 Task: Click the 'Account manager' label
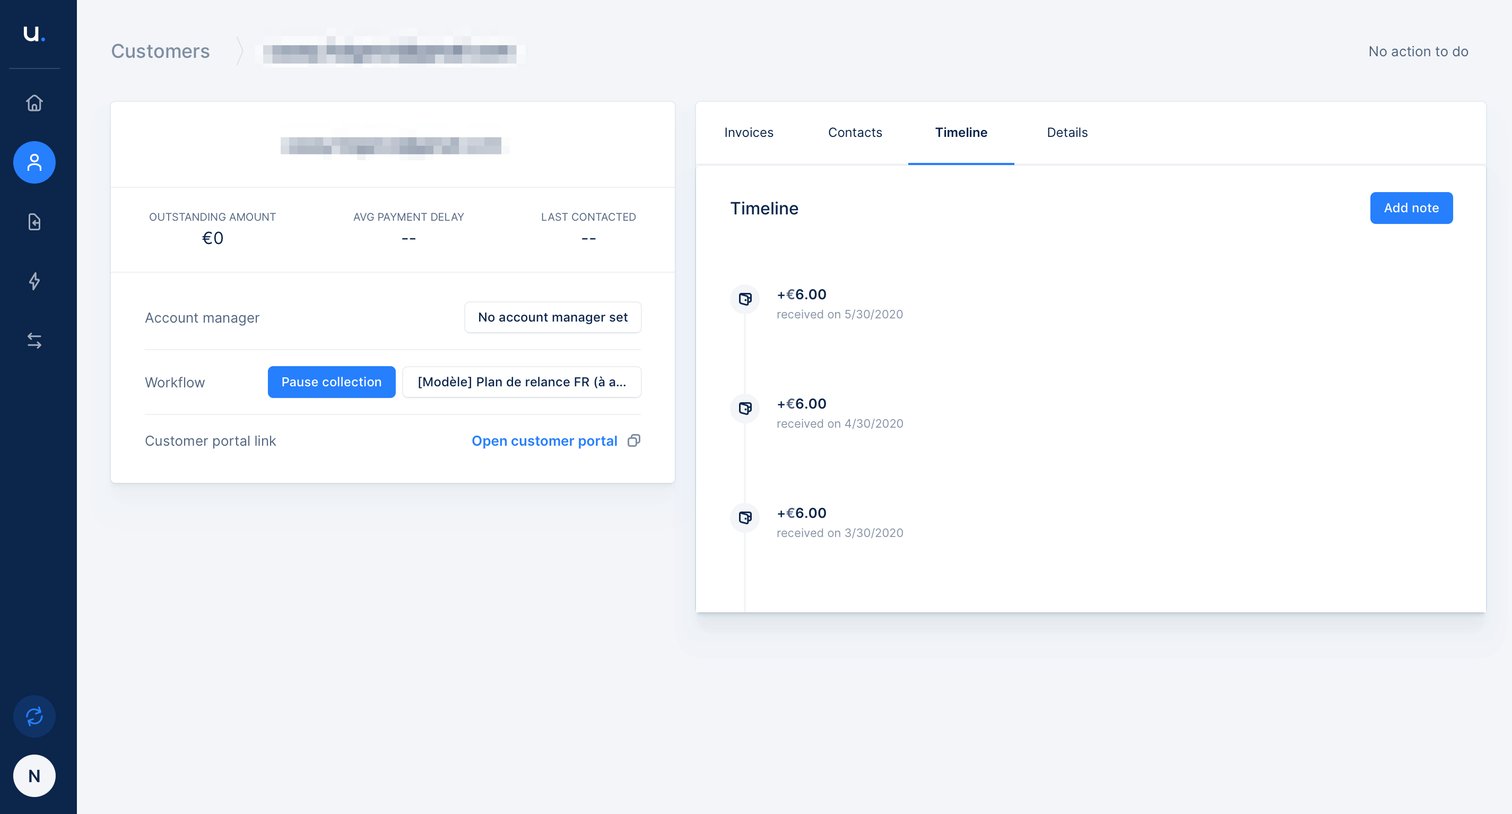(202, 318)
